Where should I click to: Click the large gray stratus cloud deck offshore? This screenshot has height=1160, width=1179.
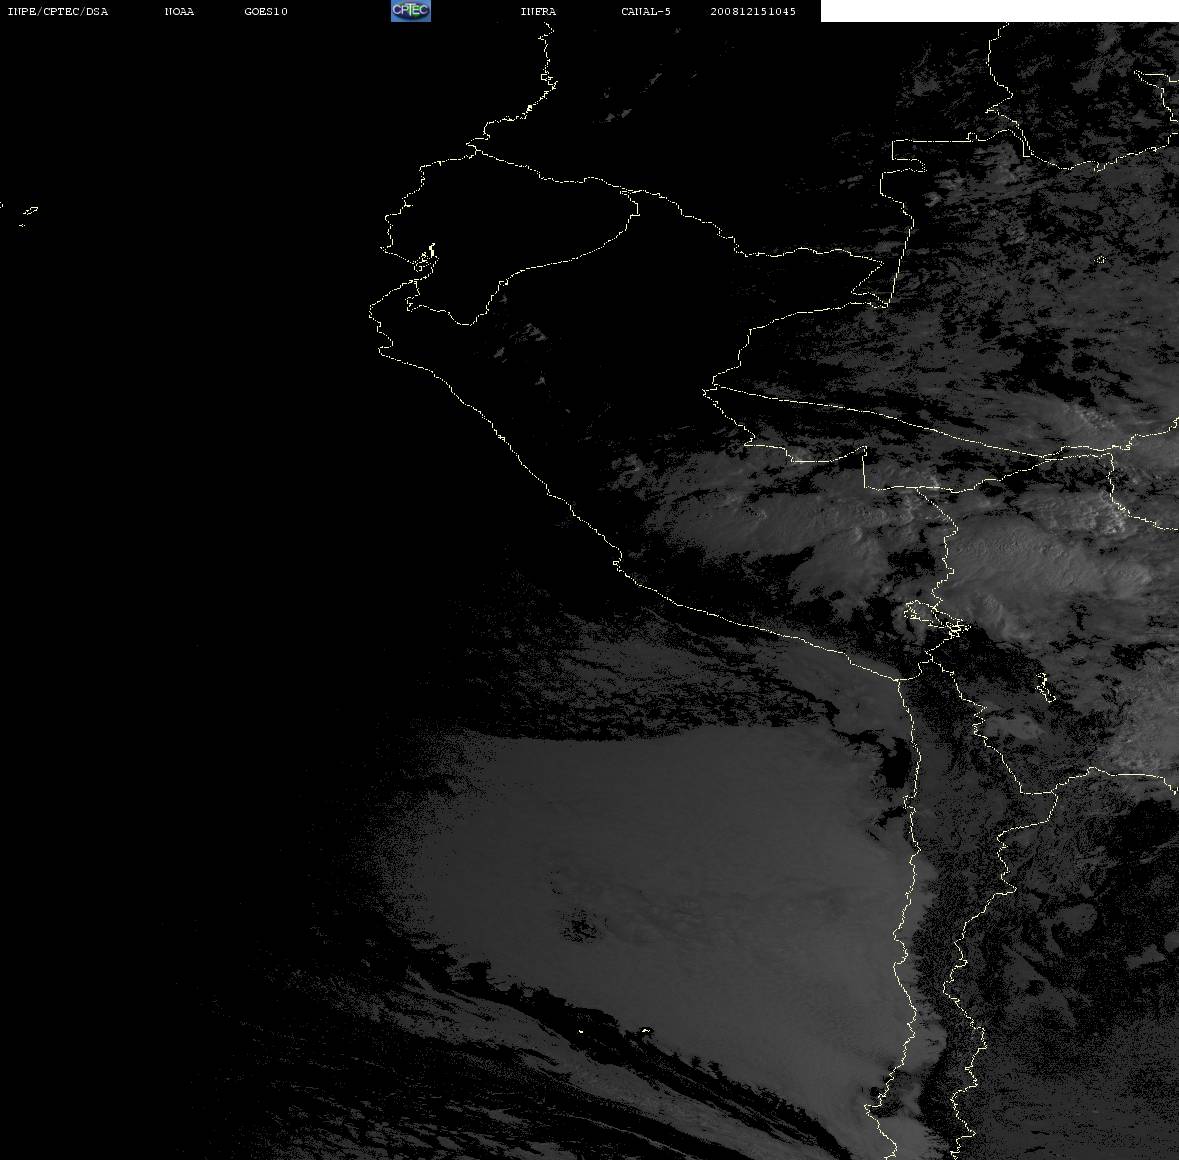662,887
